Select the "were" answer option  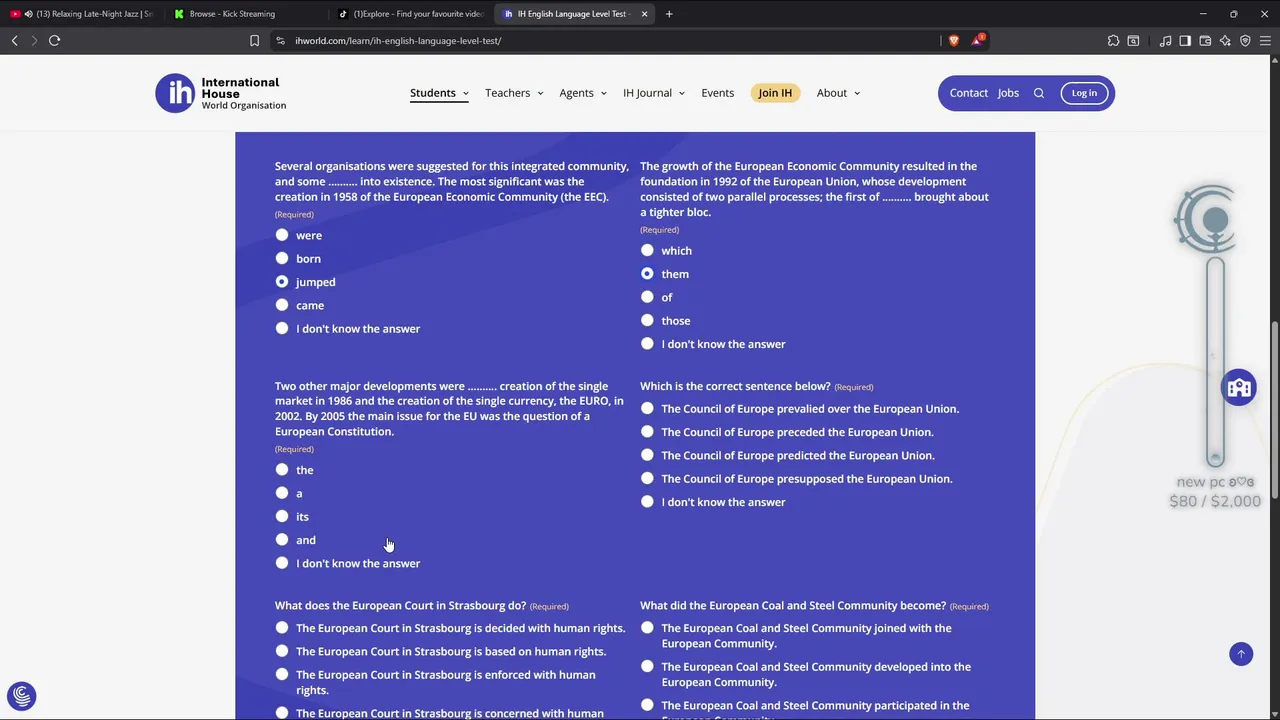point(282,235)
